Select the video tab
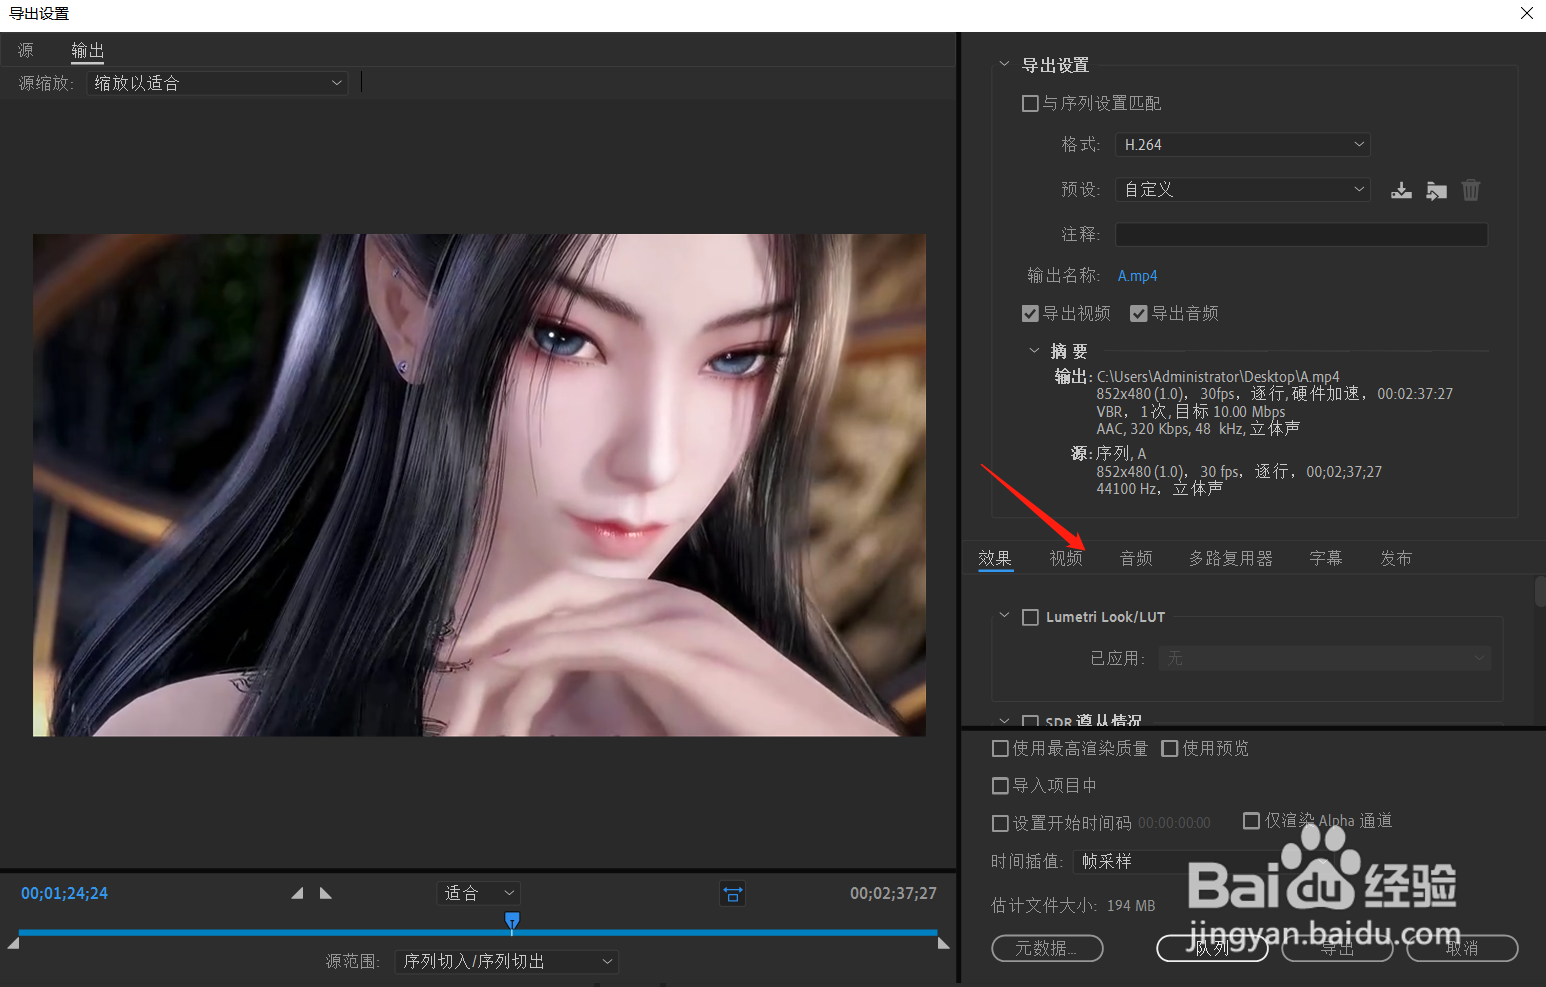Viewport: 1546px width, 987px height. click(1066, 558)
